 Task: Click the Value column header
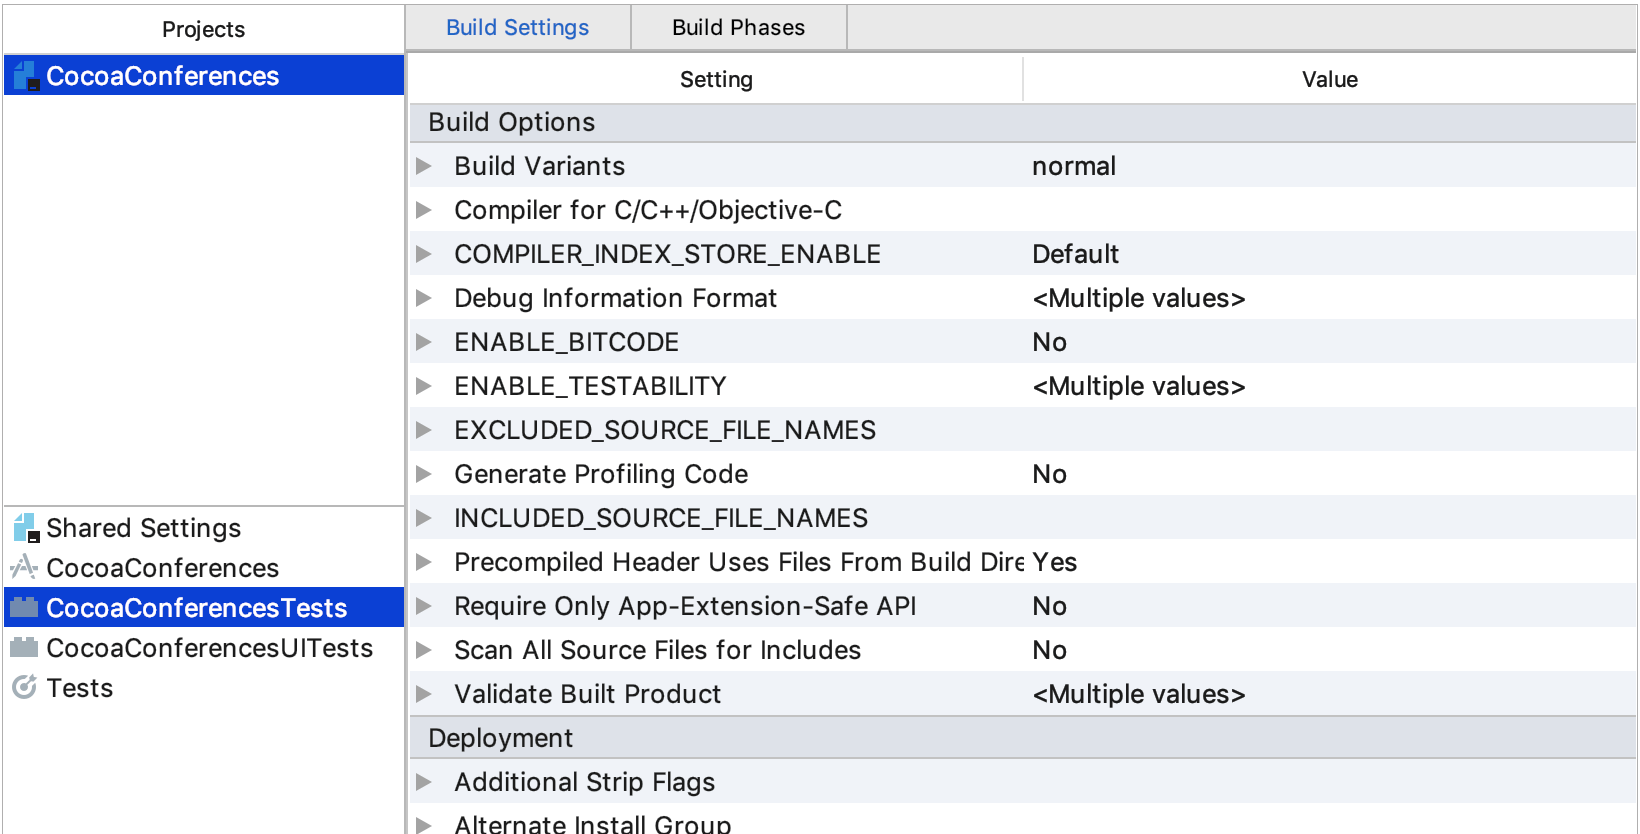[1330, 79]
